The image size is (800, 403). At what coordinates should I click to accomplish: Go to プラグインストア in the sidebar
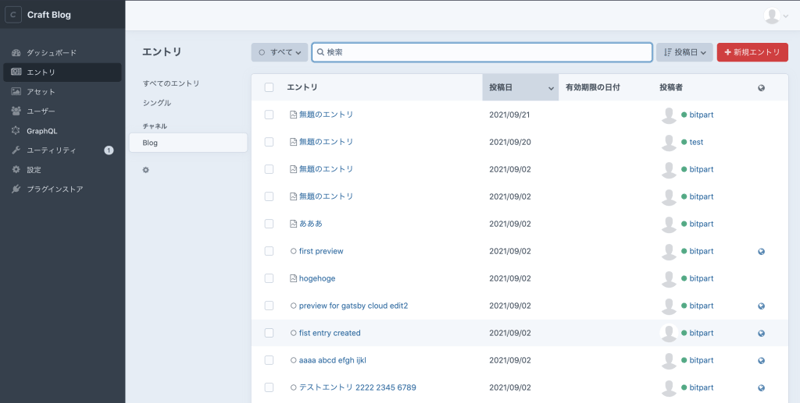coord(55,189)
